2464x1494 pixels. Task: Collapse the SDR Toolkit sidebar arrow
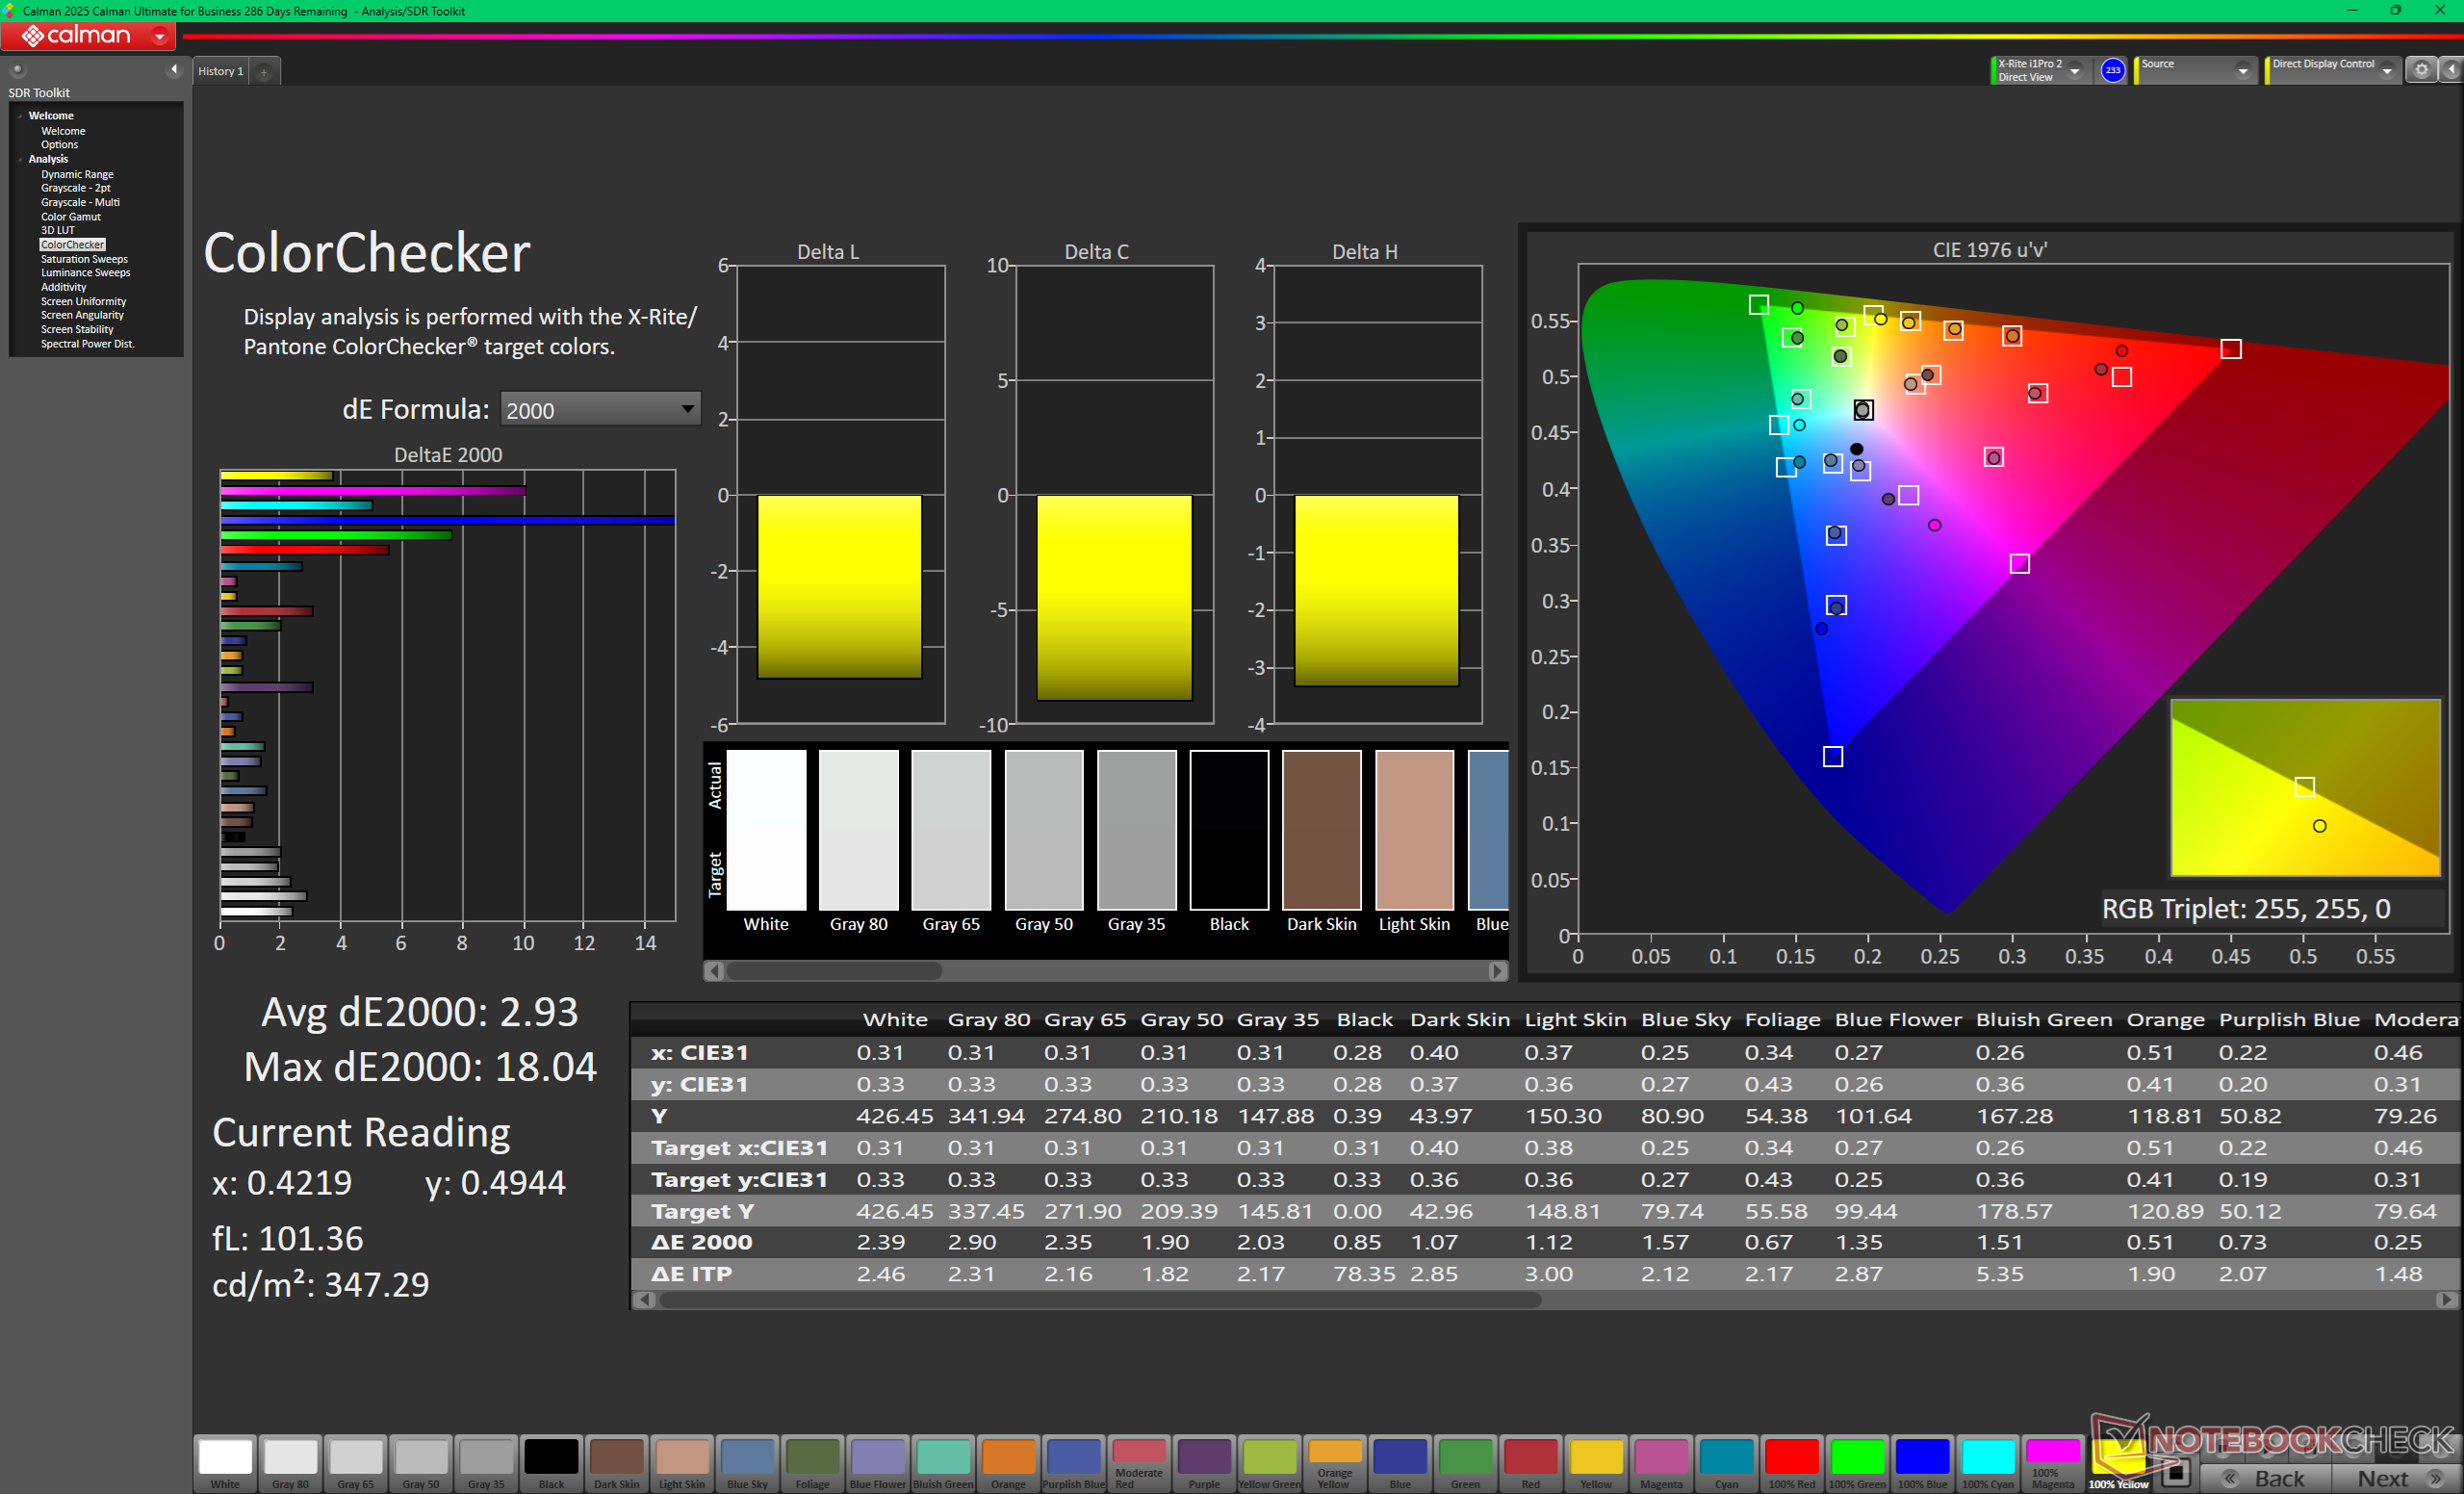(174, 69)
